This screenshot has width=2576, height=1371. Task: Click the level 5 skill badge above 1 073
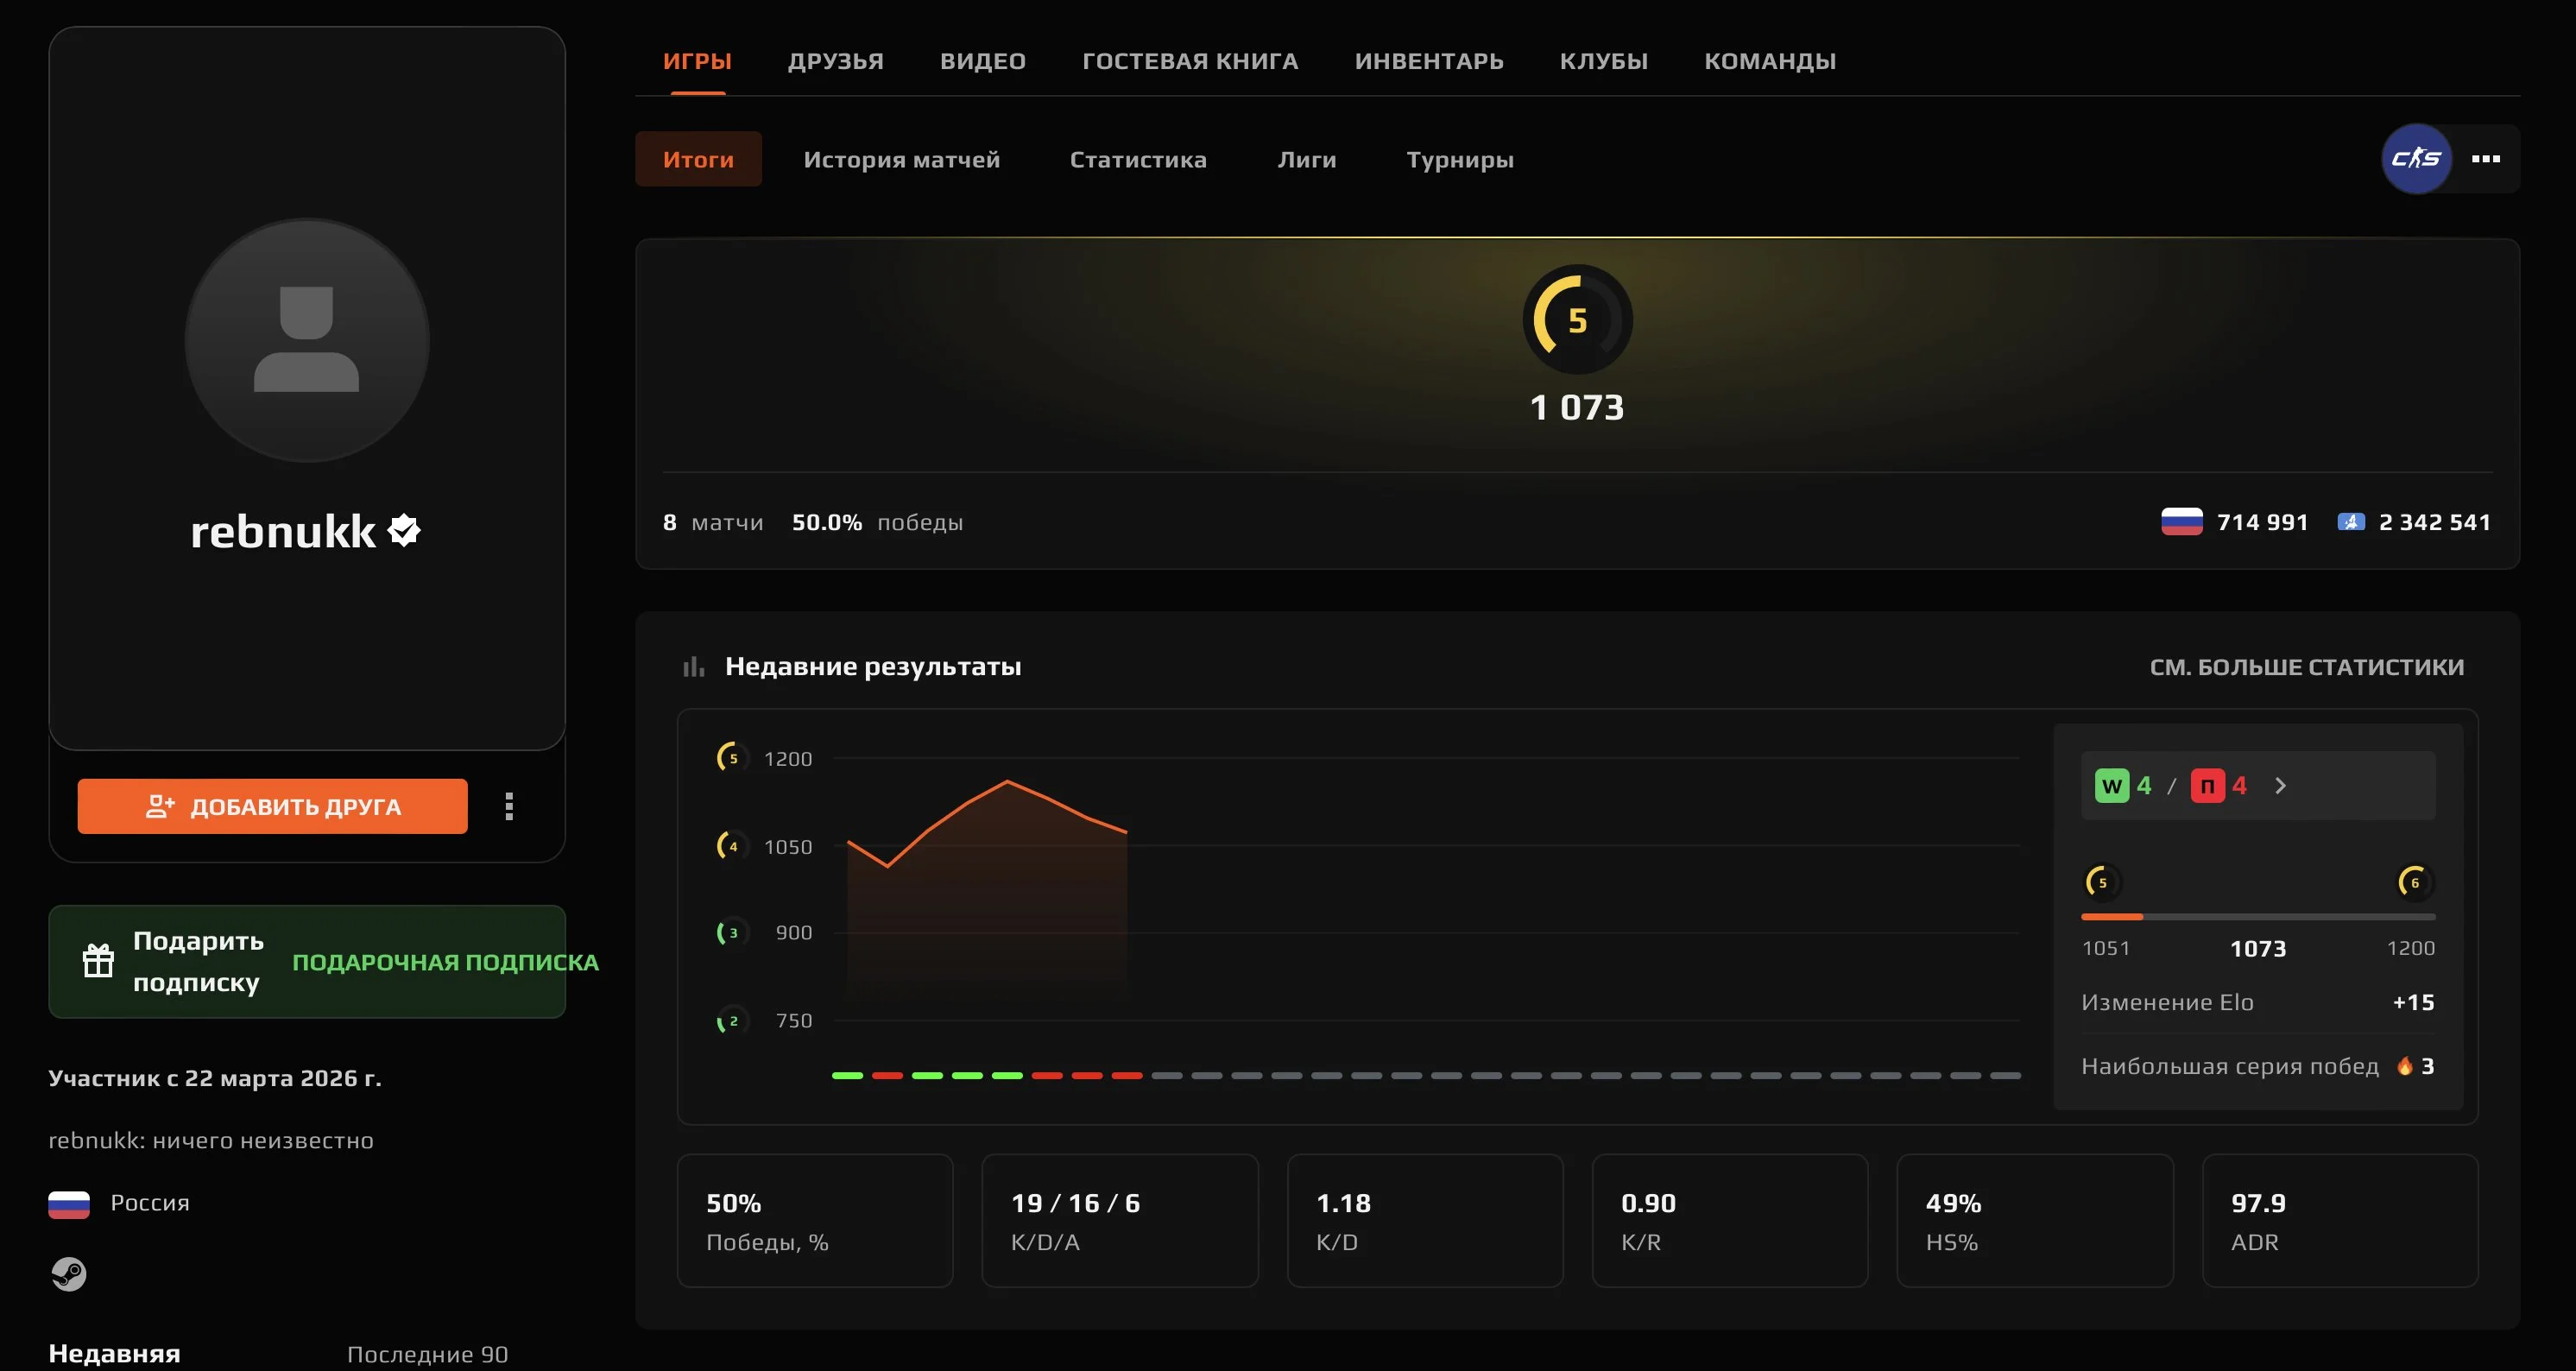pos(1577,320)
